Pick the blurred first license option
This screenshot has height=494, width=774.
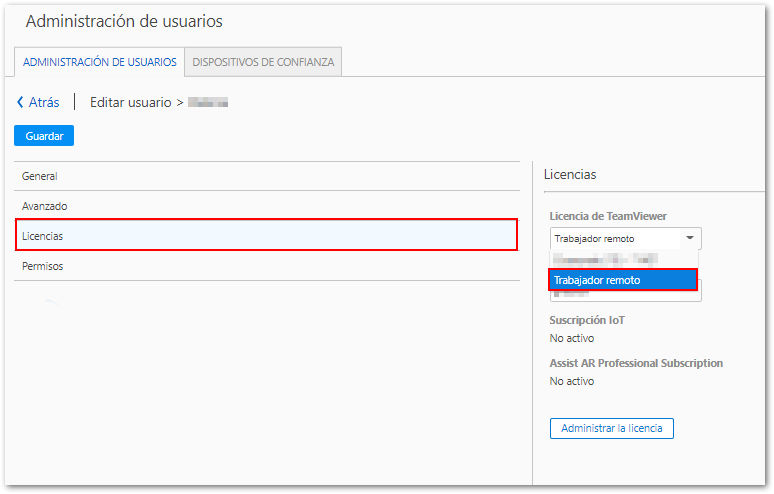(x=624, y=259)
